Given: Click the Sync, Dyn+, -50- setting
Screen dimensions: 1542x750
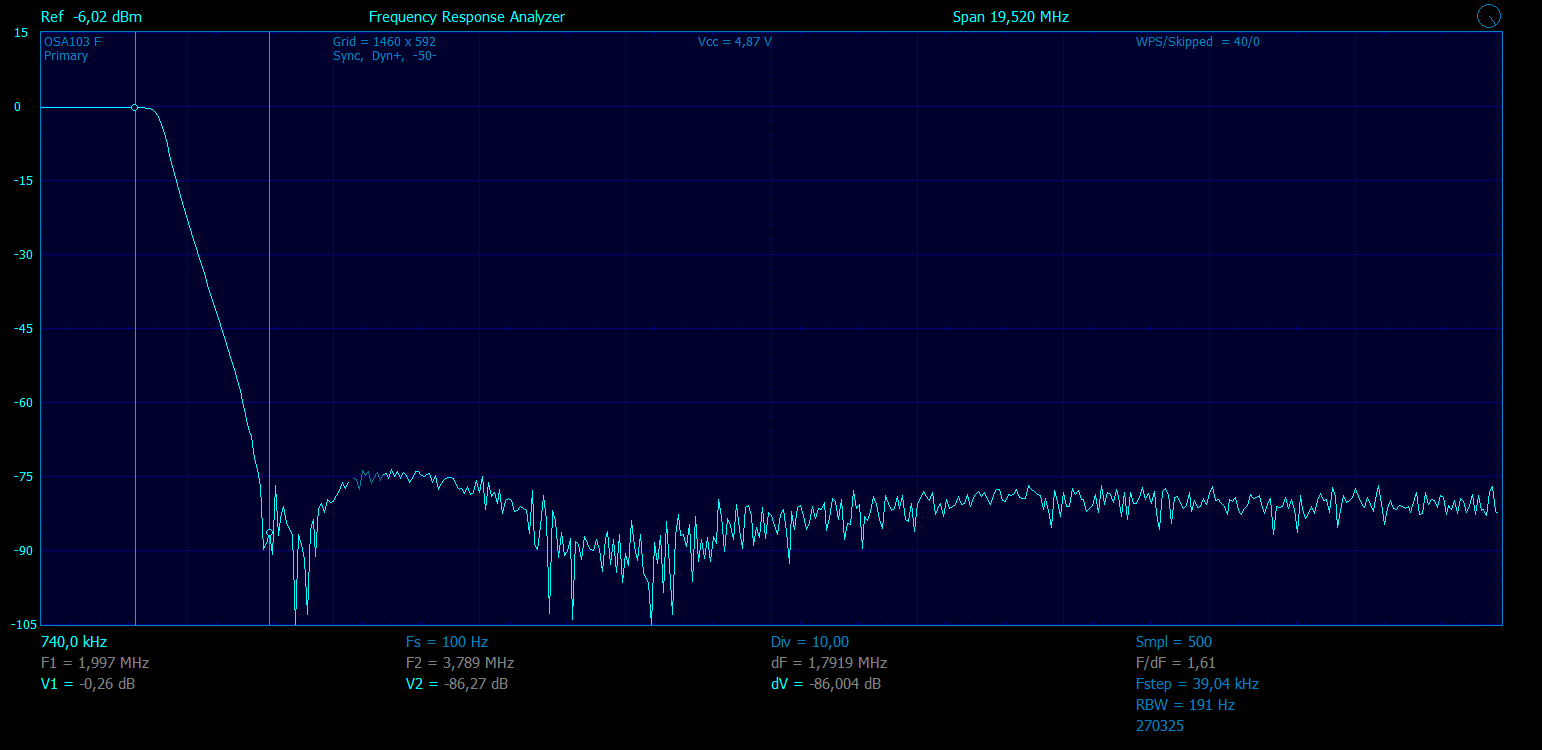Looking at the screenshot, I should (x=384, y=56).
